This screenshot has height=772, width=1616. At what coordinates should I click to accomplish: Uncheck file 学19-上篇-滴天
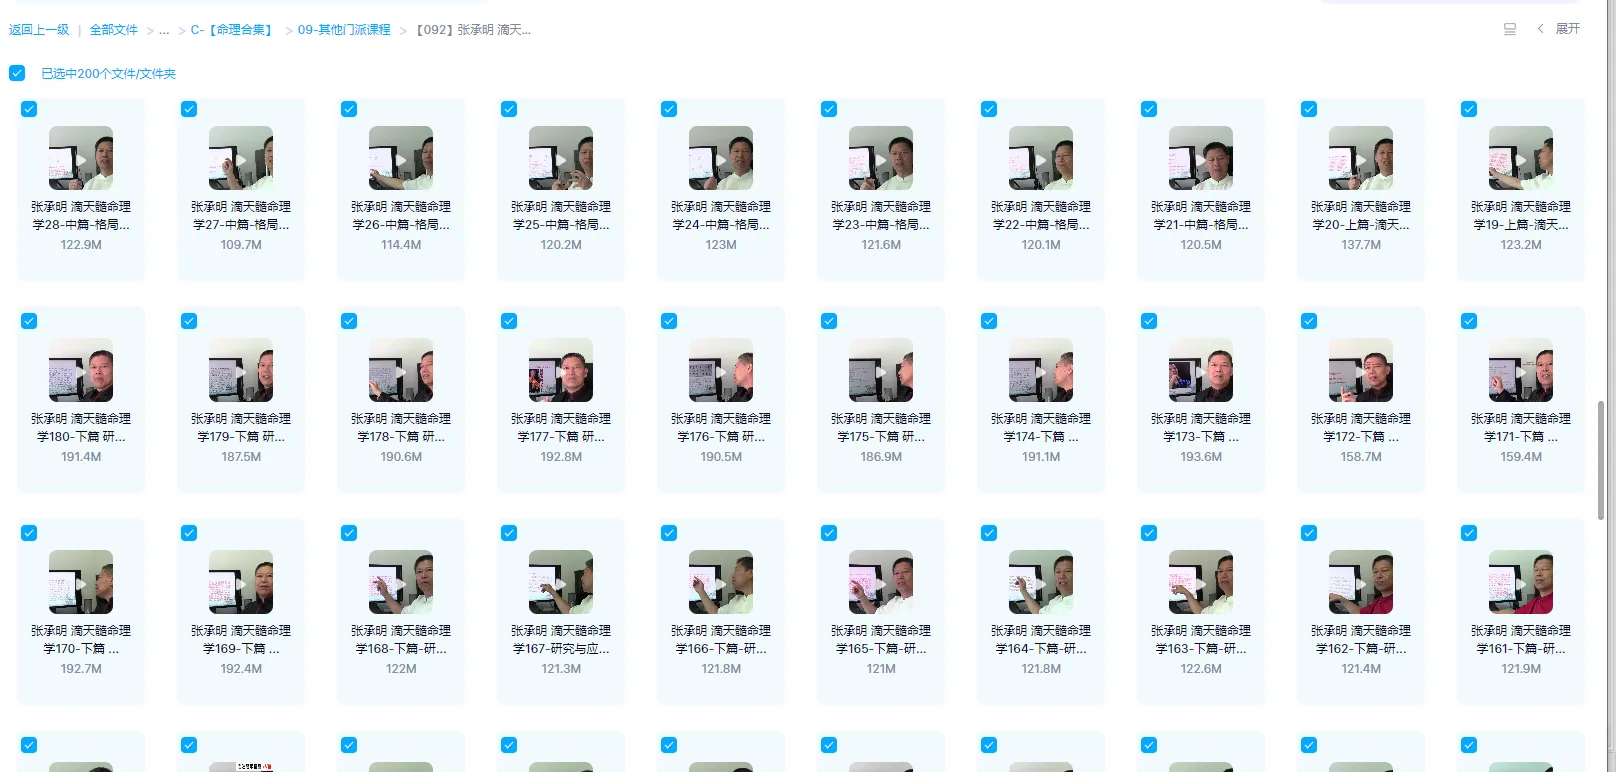1469,109
